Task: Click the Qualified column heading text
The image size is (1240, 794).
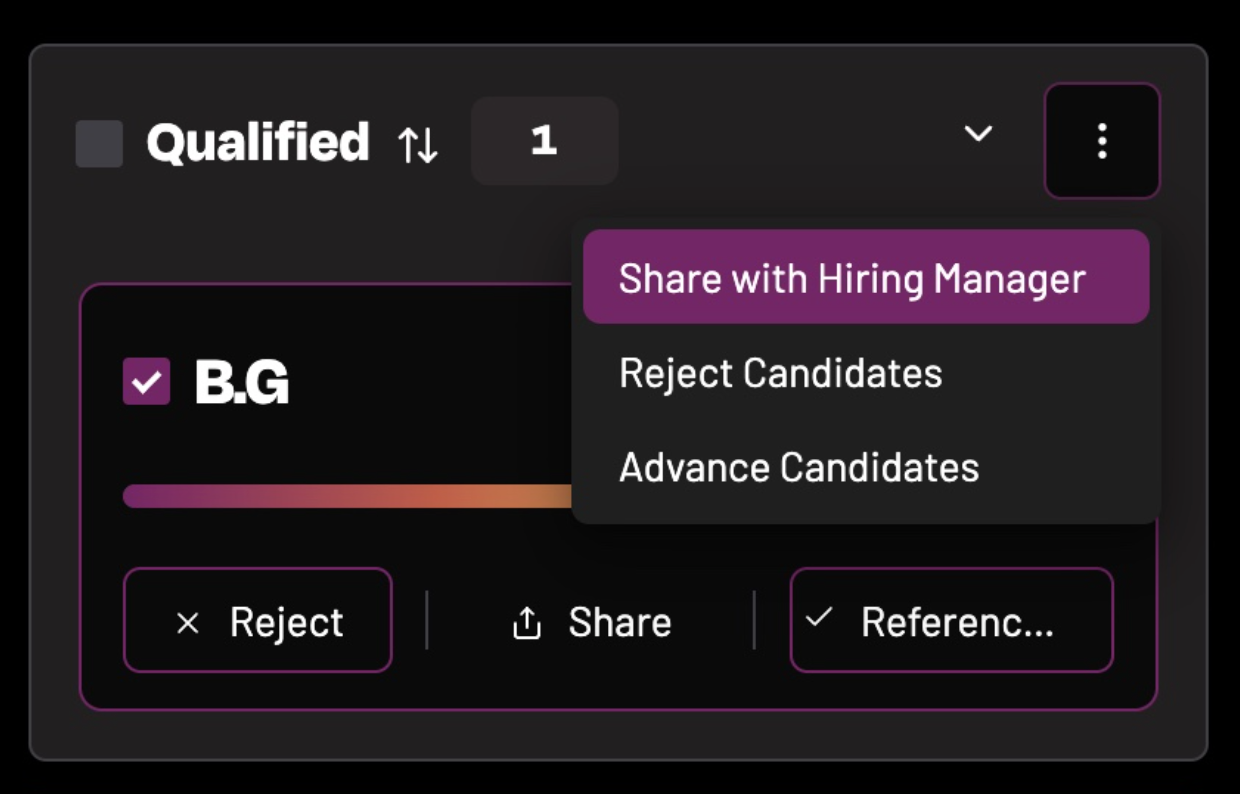Action: (258, 143)
